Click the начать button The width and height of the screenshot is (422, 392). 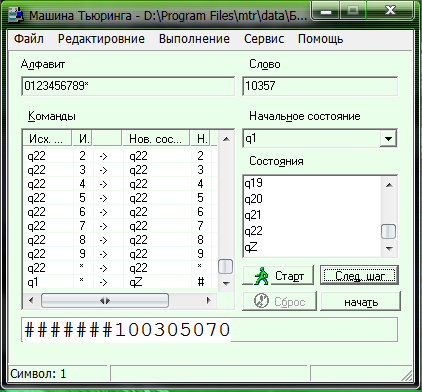coord(360,302)
